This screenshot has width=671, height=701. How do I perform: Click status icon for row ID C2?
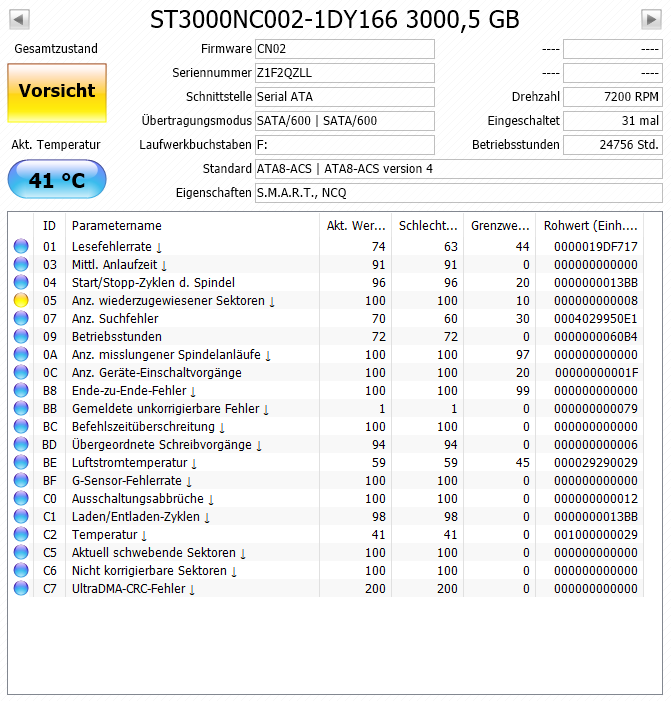click(21, 534)
